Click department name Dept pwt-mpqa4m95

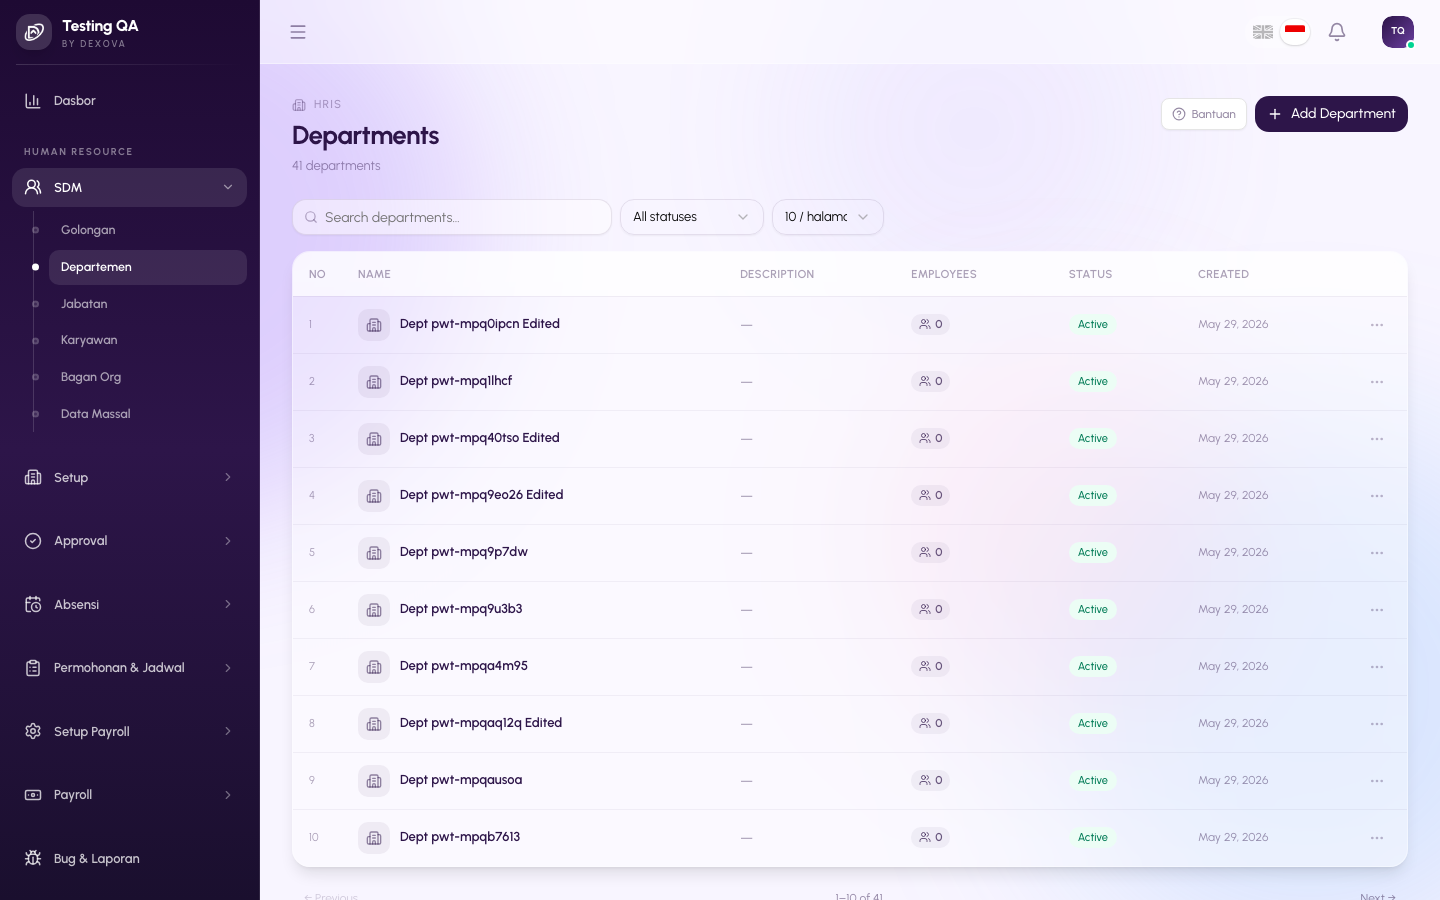tap(464, 666)
